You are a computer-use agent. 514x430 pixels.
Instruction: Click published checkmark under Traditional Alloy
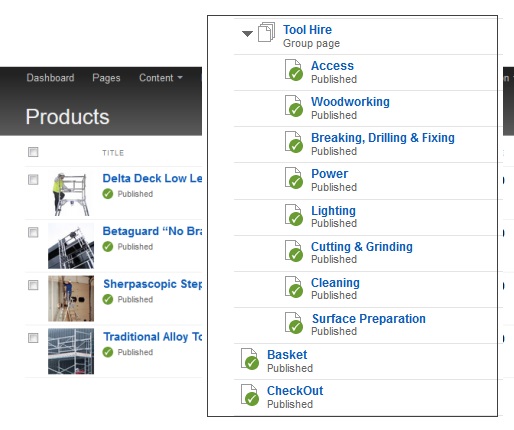pyautogui.click(x=108, y=352)
